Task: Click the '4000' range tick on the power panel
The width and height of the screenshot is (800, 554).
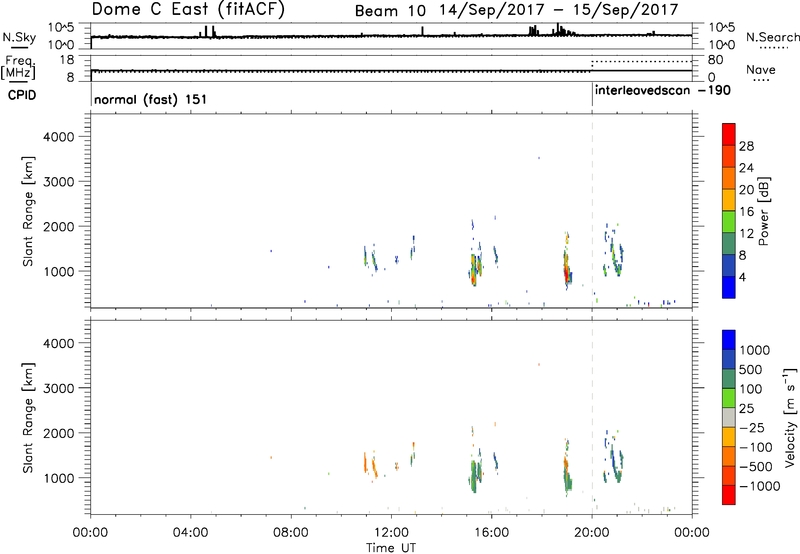Action: pos(59,137)
